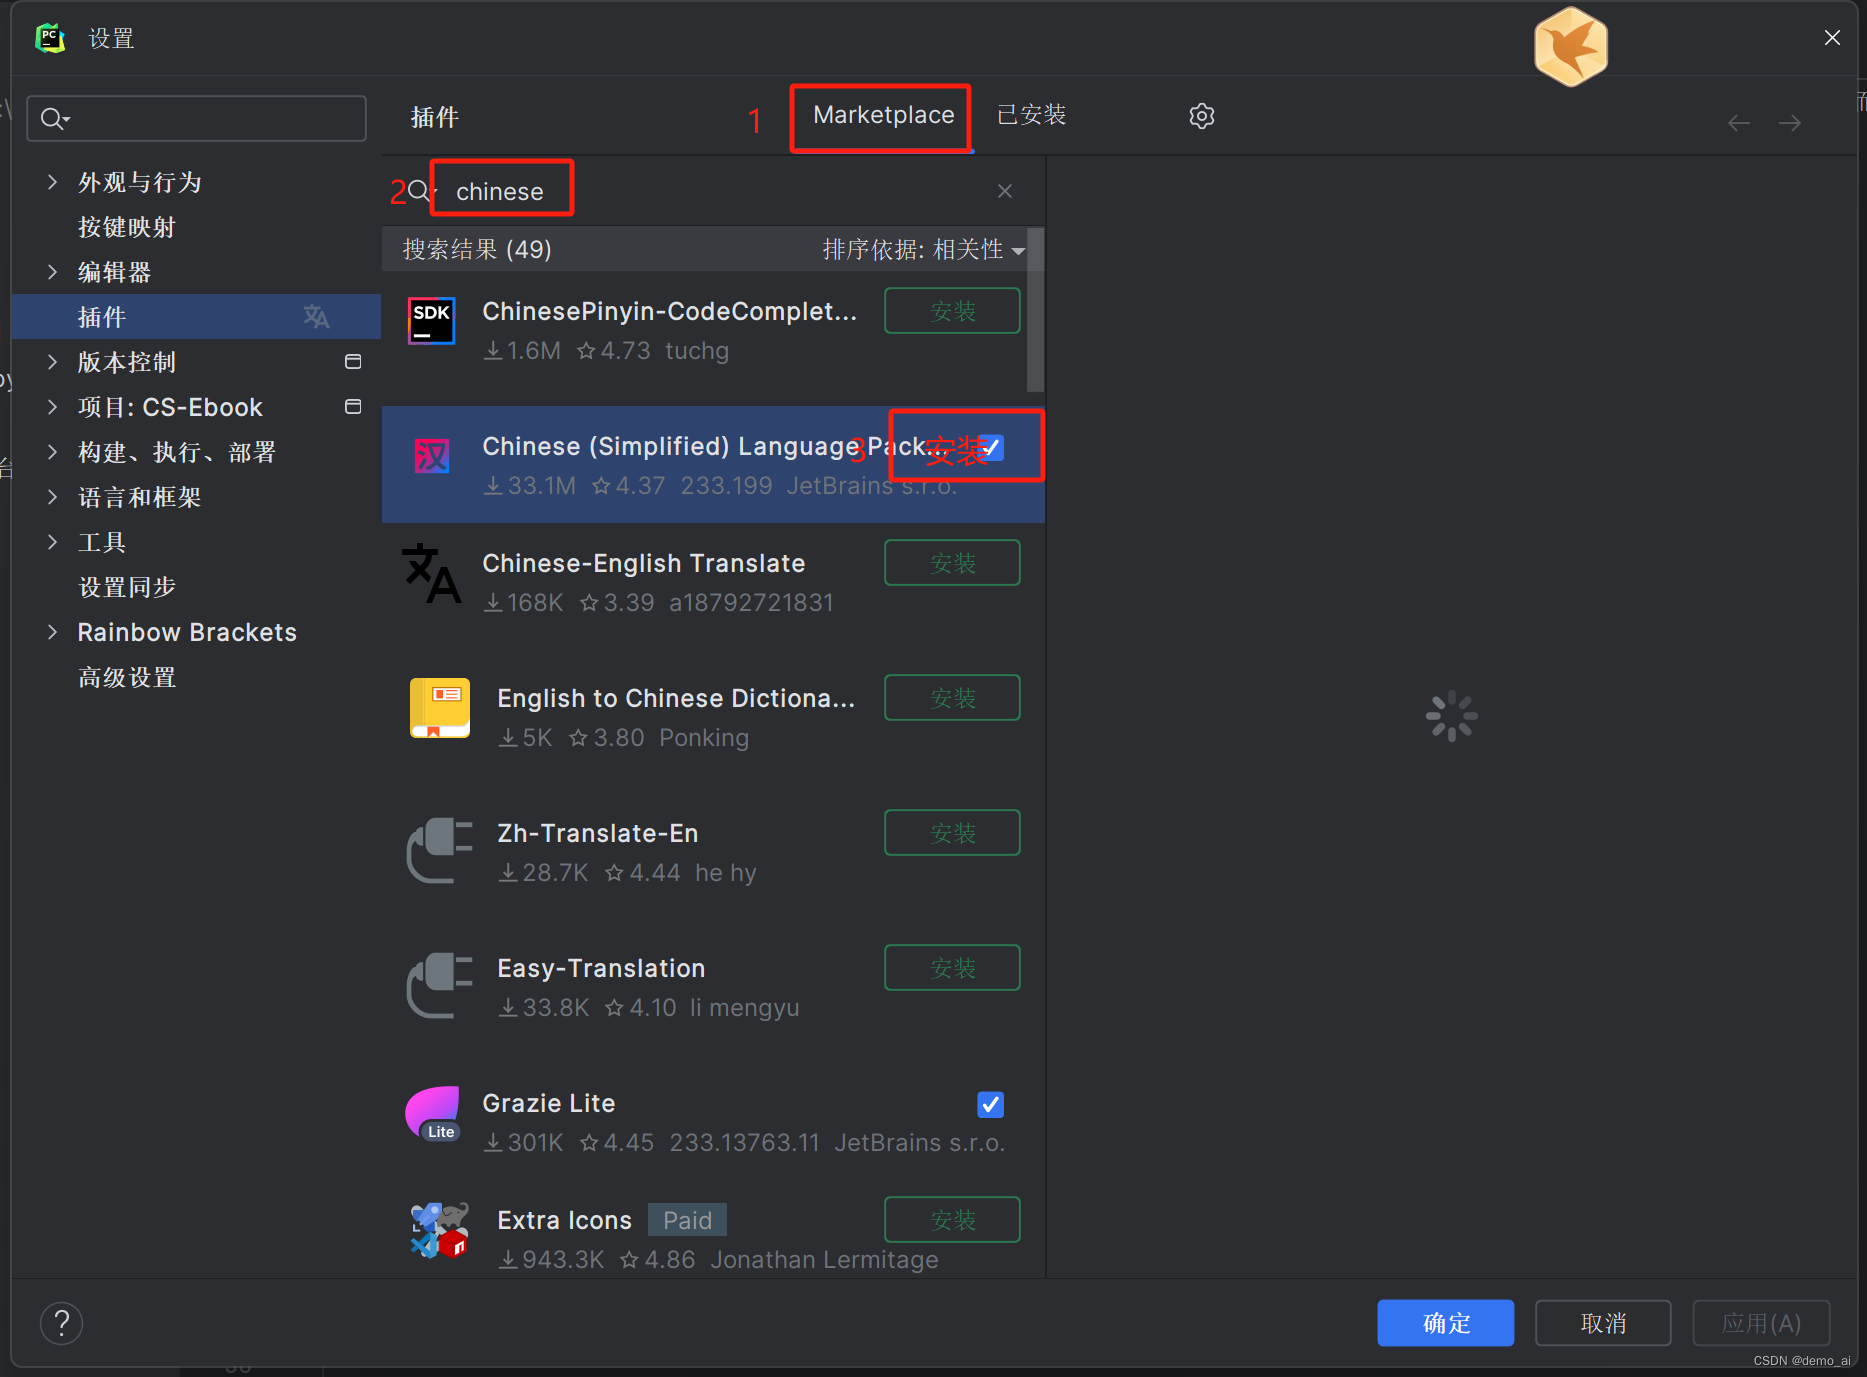The image size is (1867, 1377).
Task: Expand the 项目: CS-Ebook node
Action: [52, 407]
